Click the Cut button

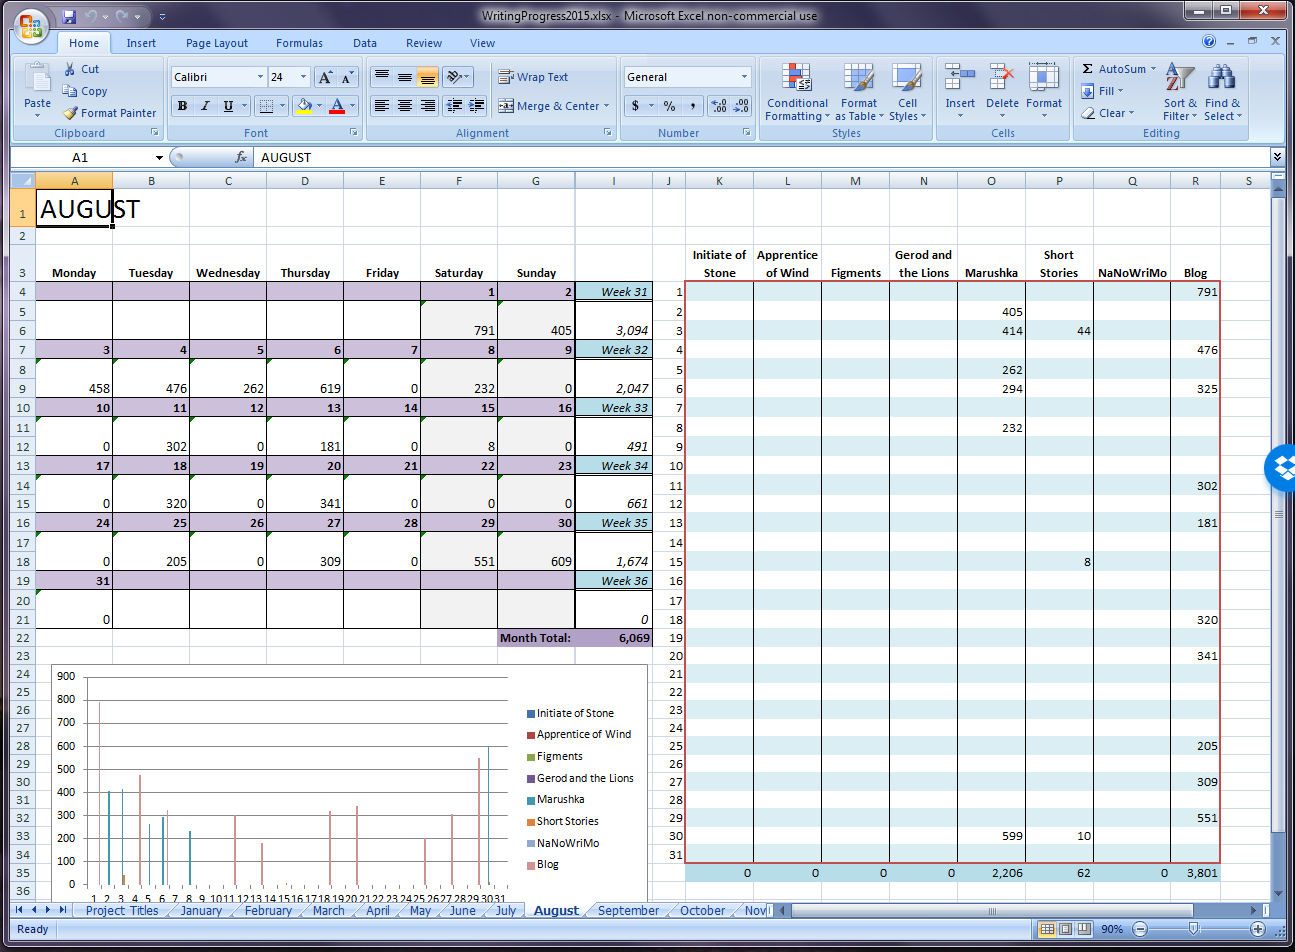(x=81, y=69)
